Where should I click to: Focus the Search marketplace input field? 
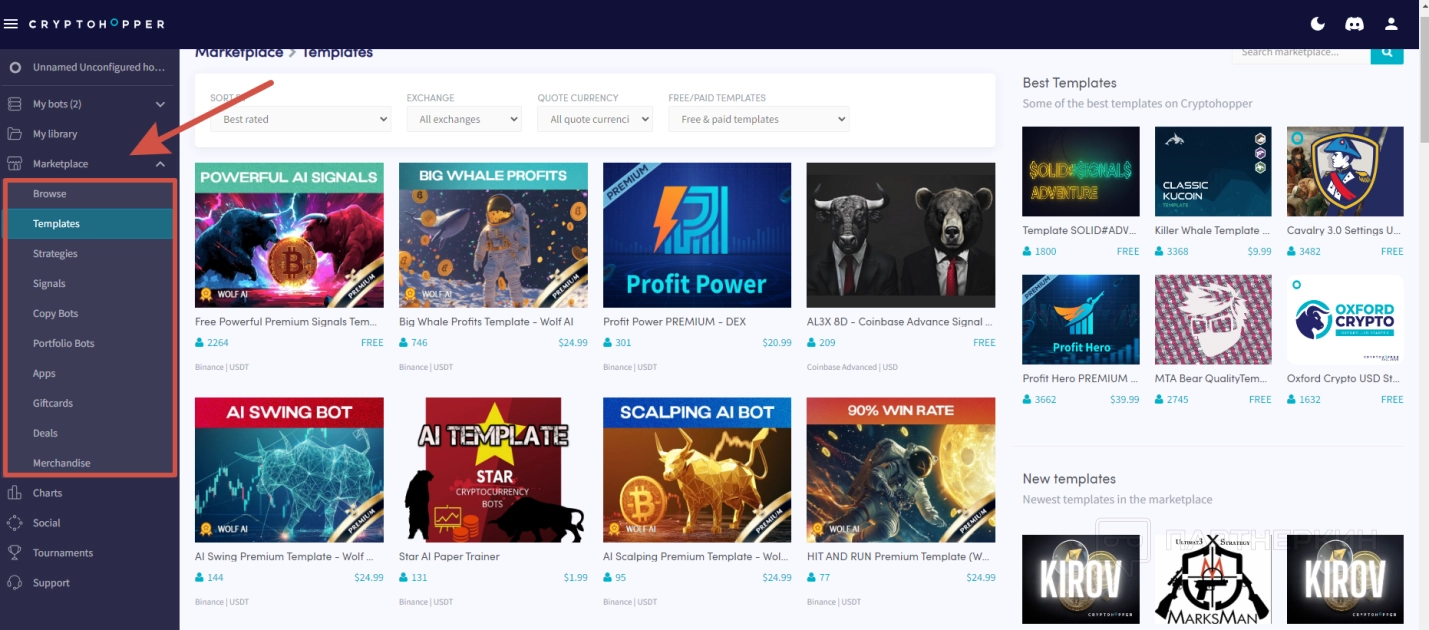click(1301, 52)
